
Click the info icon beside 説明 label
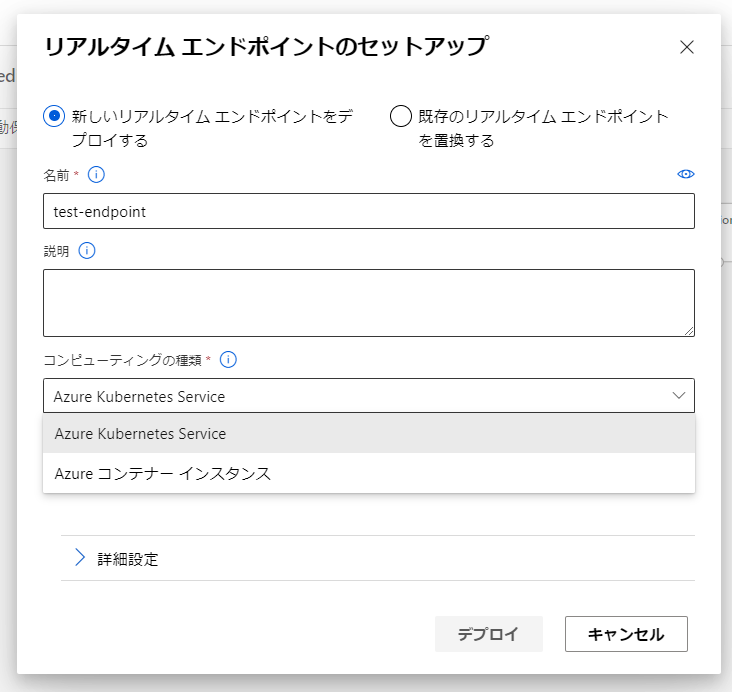pos(87,251)
